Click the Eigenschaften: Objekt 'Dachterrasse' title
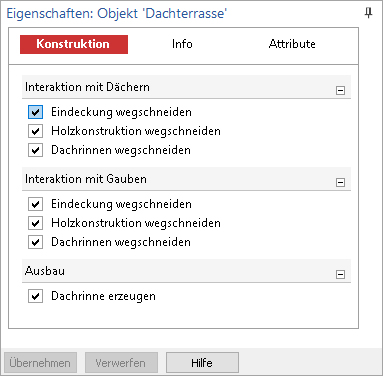Image resolution: width=383 pixels, height=376 pixels. 117,13
